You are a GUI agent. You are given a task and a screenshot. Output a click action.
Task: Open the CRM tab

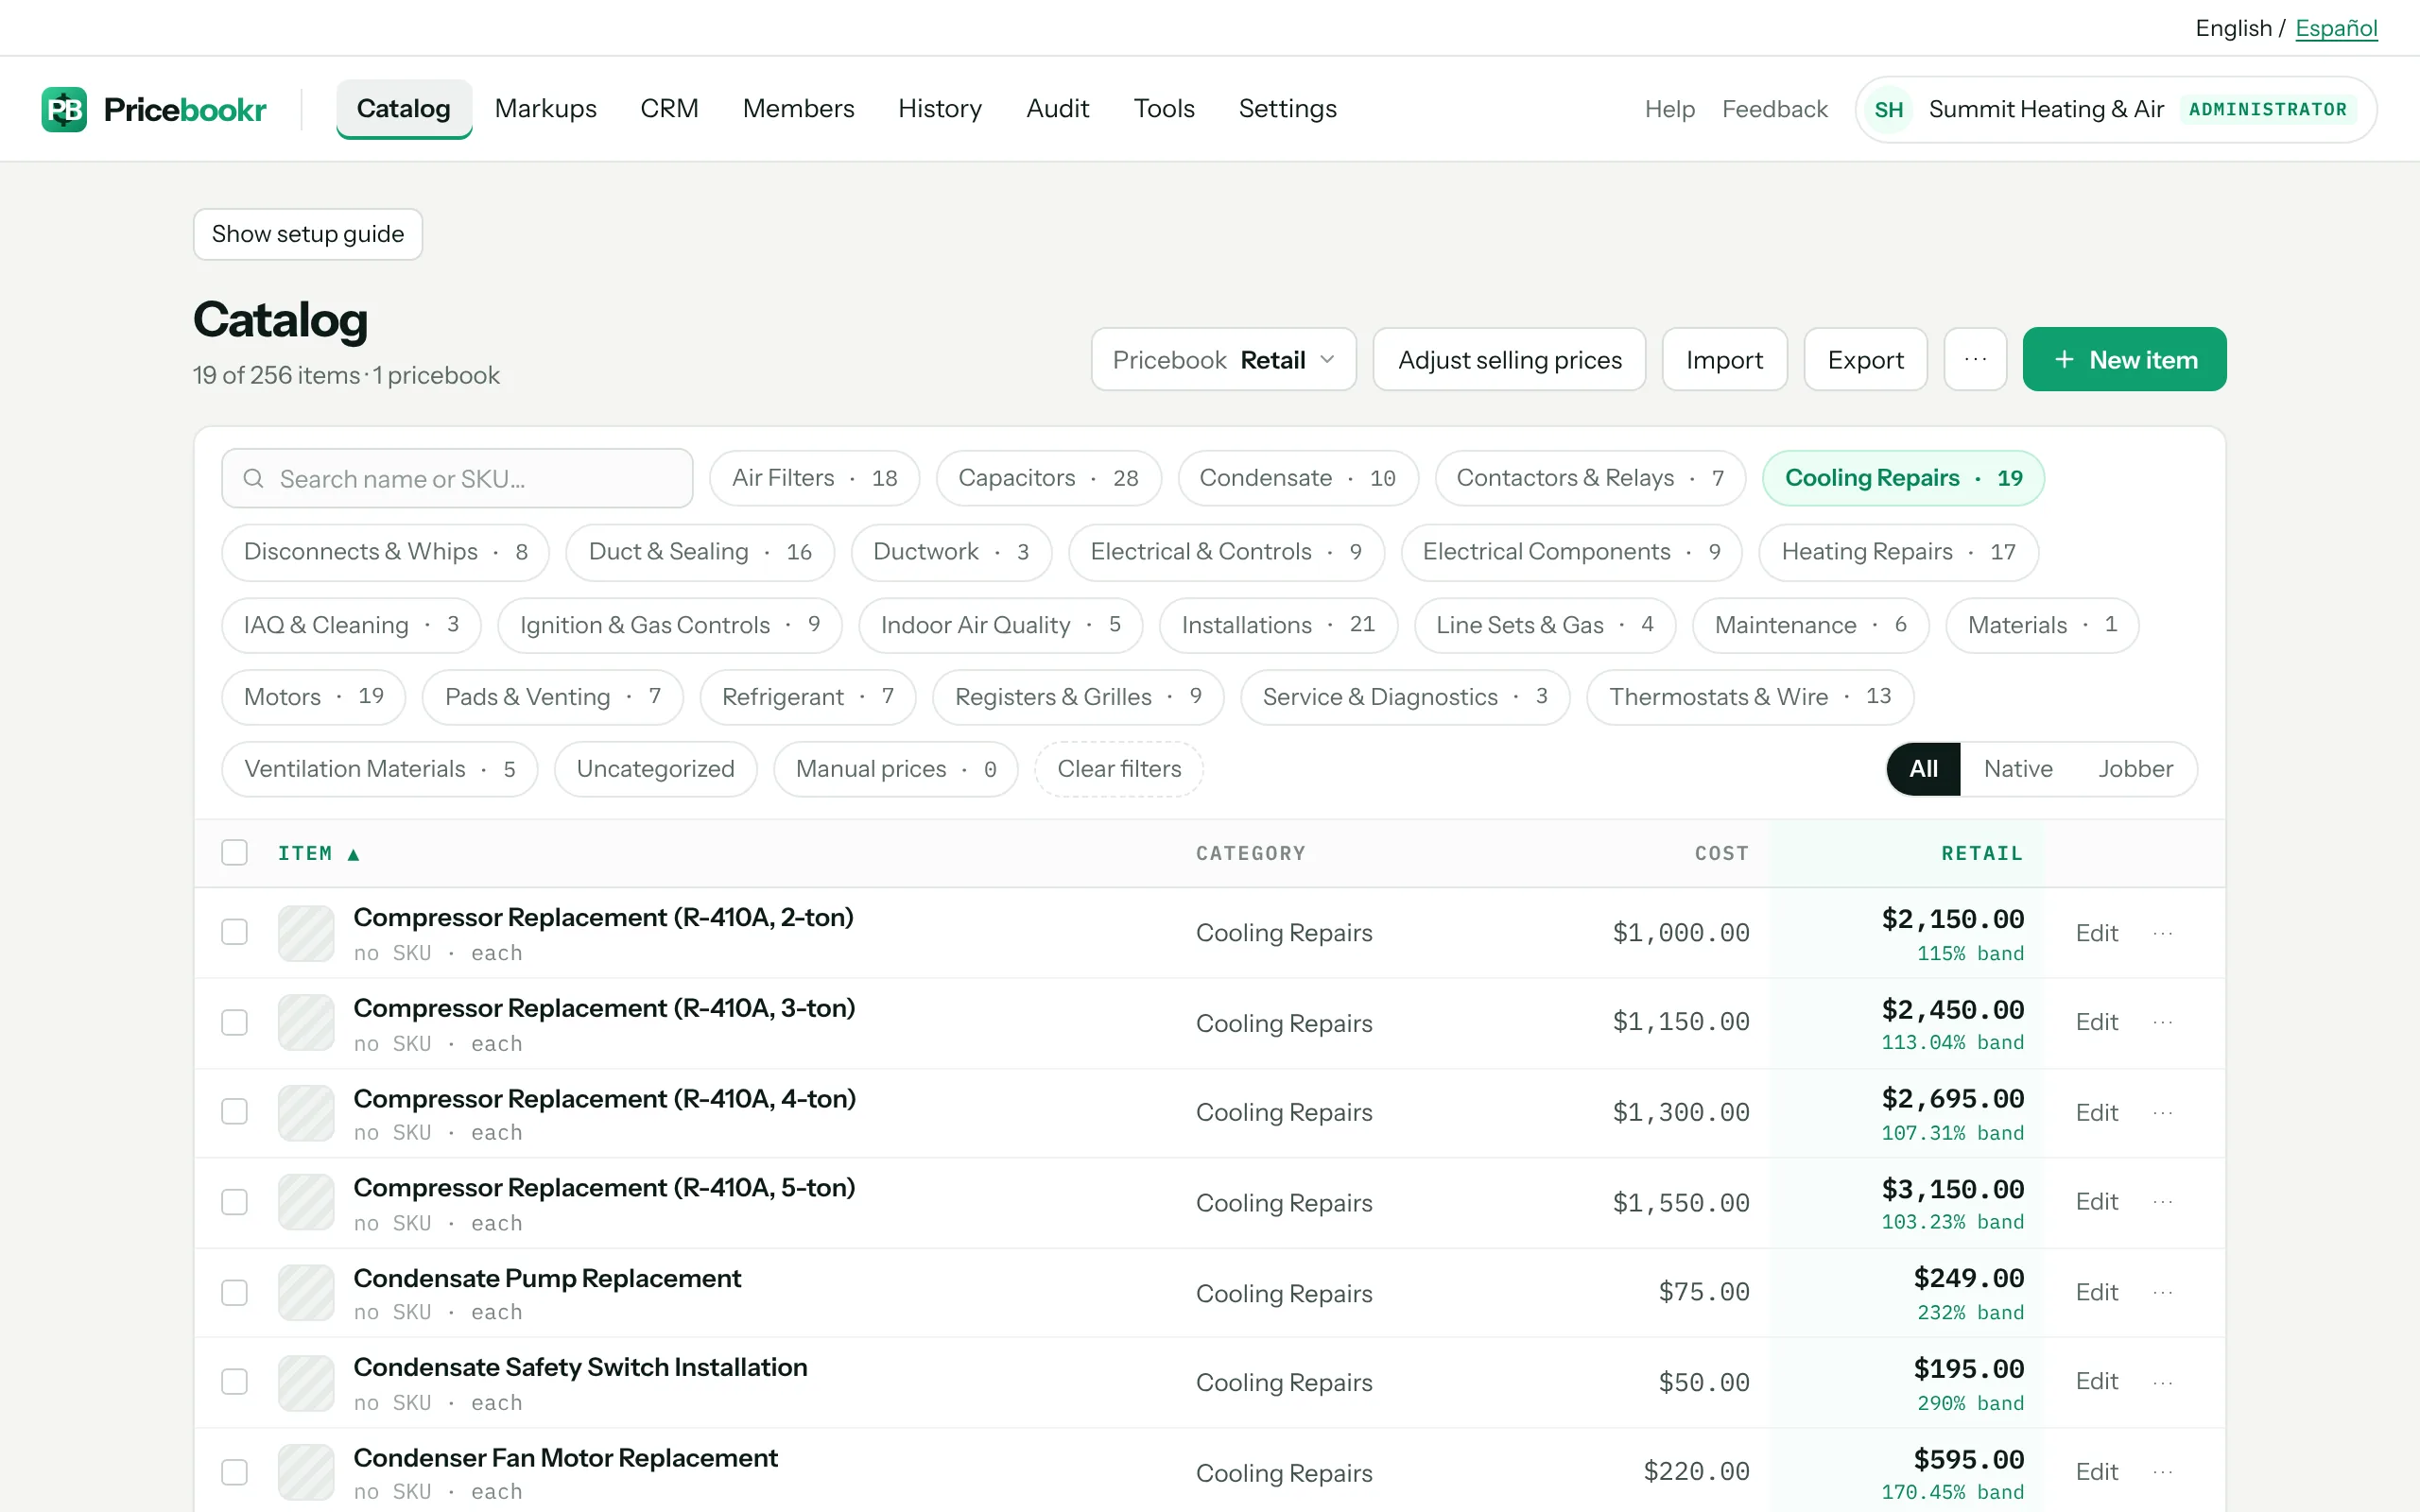[669, 108]
